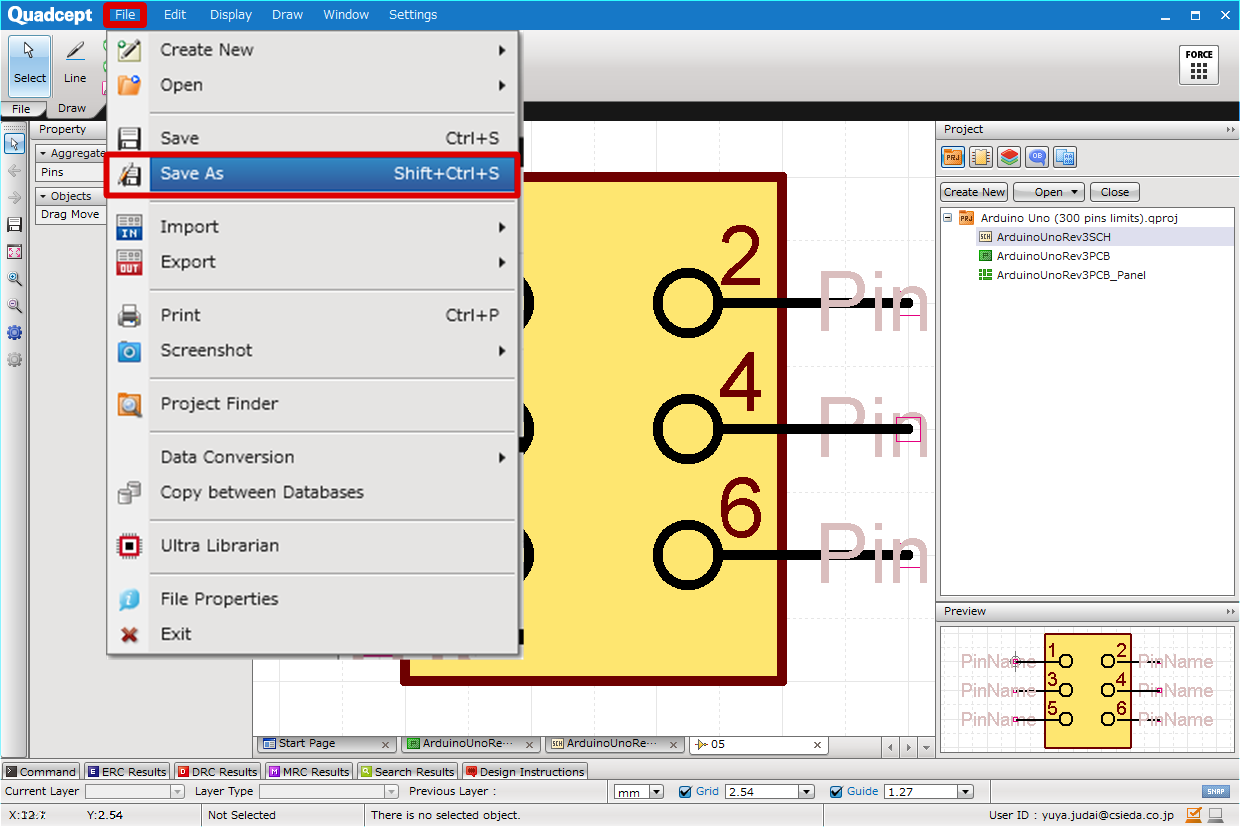Click the Project Finder magnifier icon
This screenshot has height=827, width=1240.
129,404
